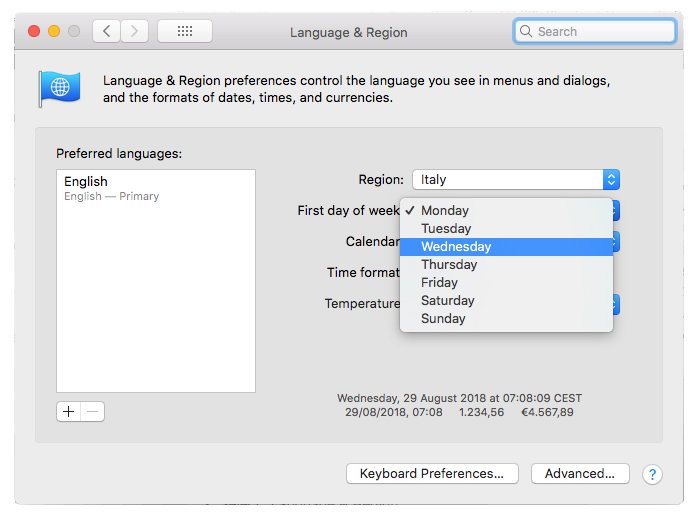
Task: Click the Advanced button
Action: tap(580, 474)
